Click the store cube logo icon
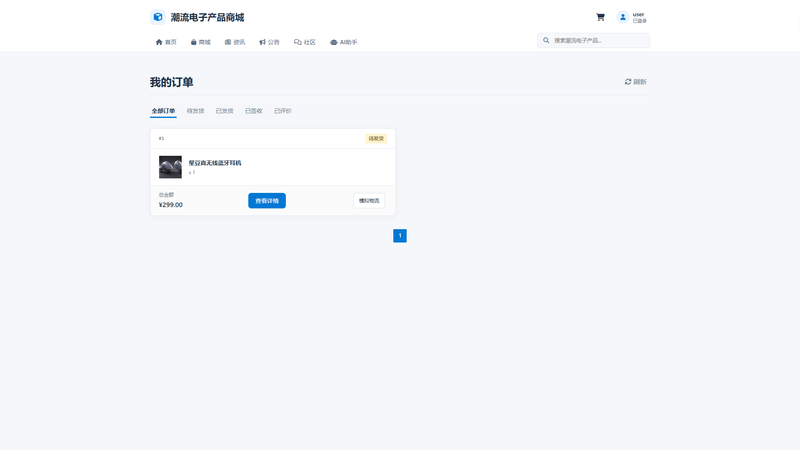The image size is (800, 450). [158, 17]
